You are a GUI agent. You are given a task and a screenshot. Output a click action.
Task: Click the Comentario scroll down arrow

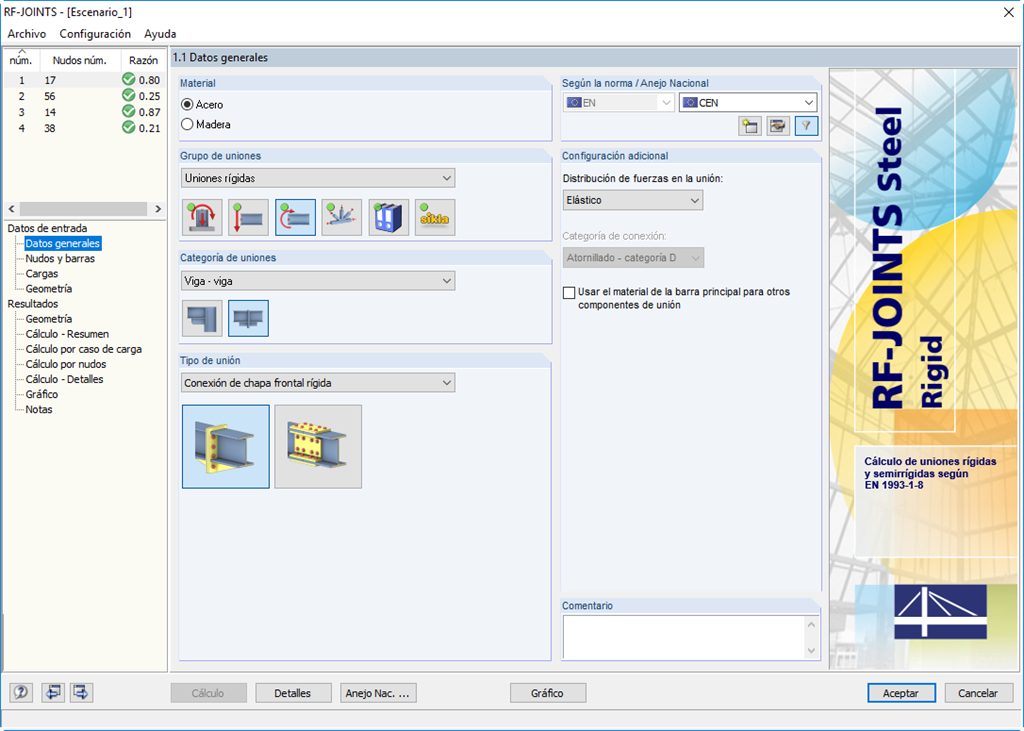click(x=812, y=651)
